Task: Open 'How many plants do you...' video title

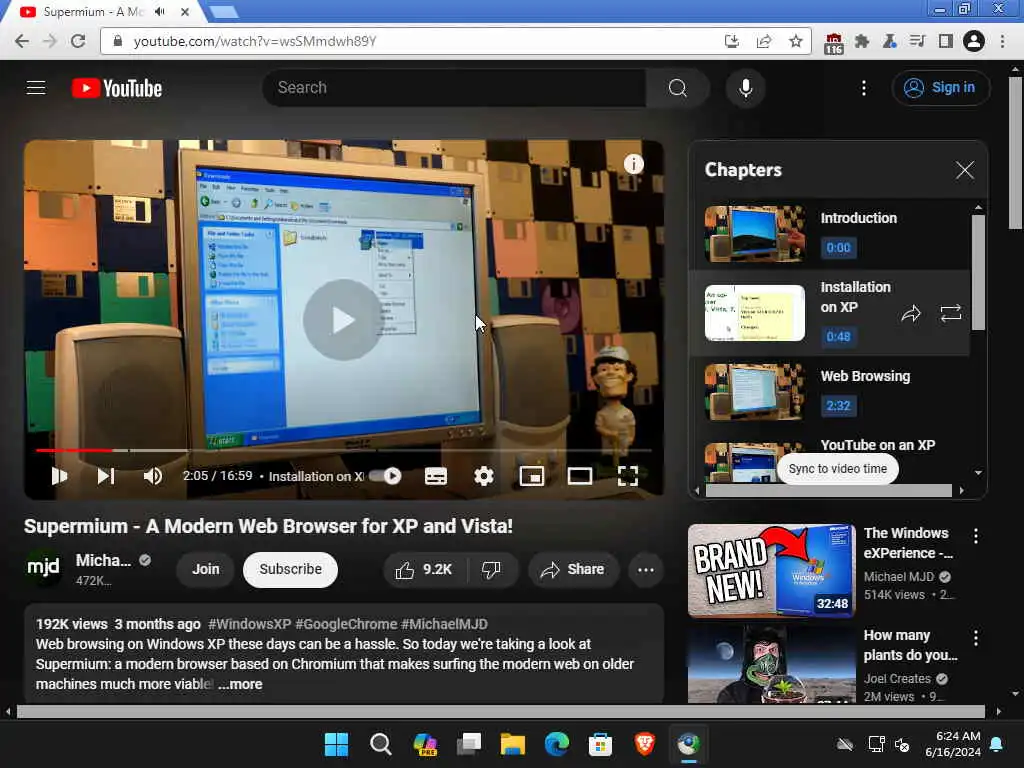Action: (910, 645)
